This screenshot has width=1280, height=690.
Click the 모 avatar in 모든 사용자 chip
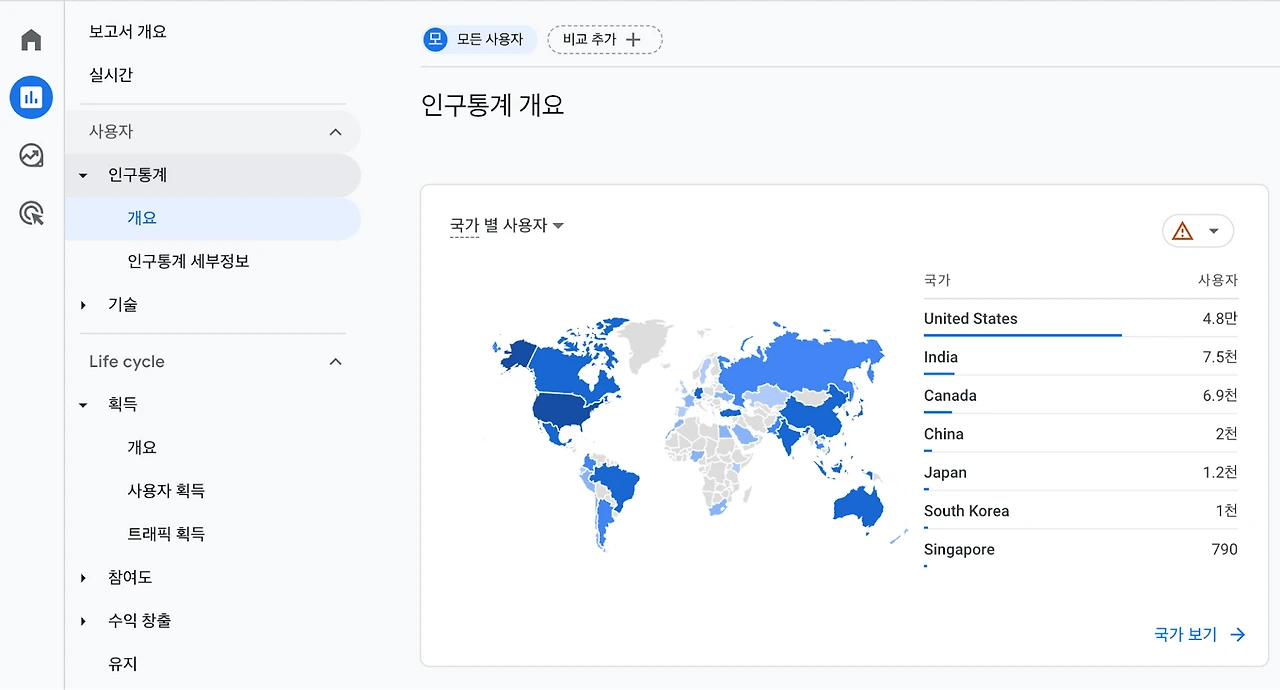click(x=435, y=40)
